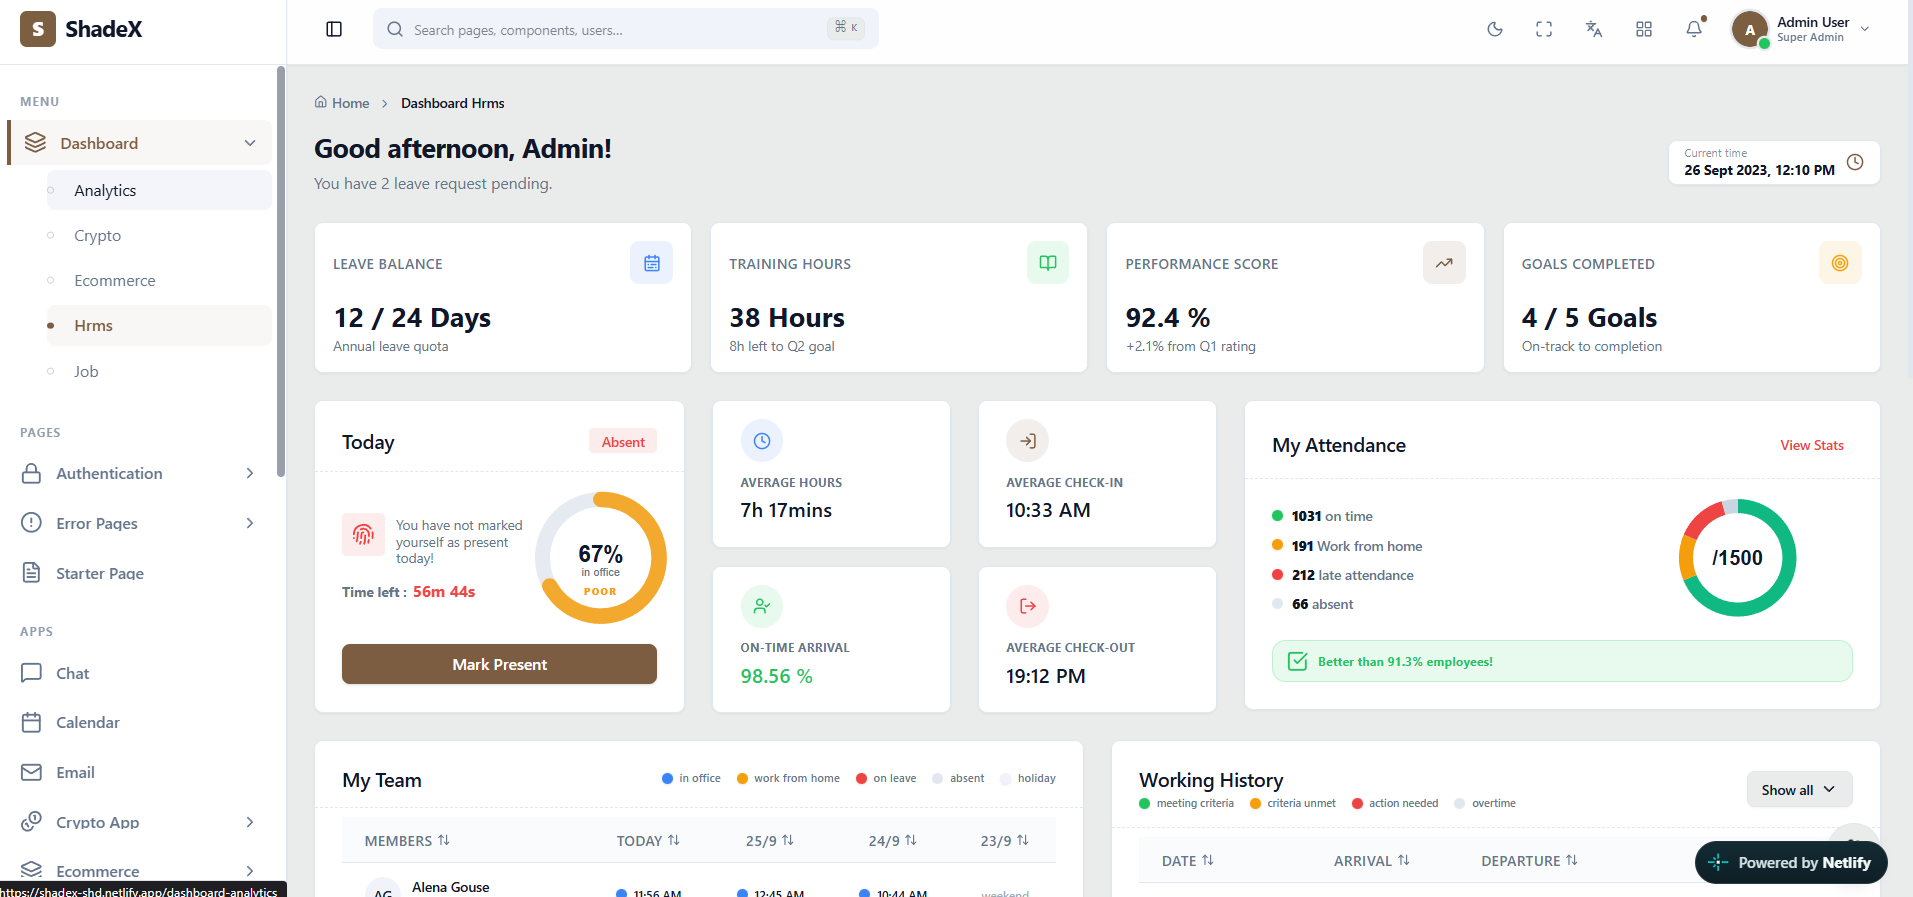Click the search pages input field
This screenshot has width=1913, height=897.
pos(626,29)
